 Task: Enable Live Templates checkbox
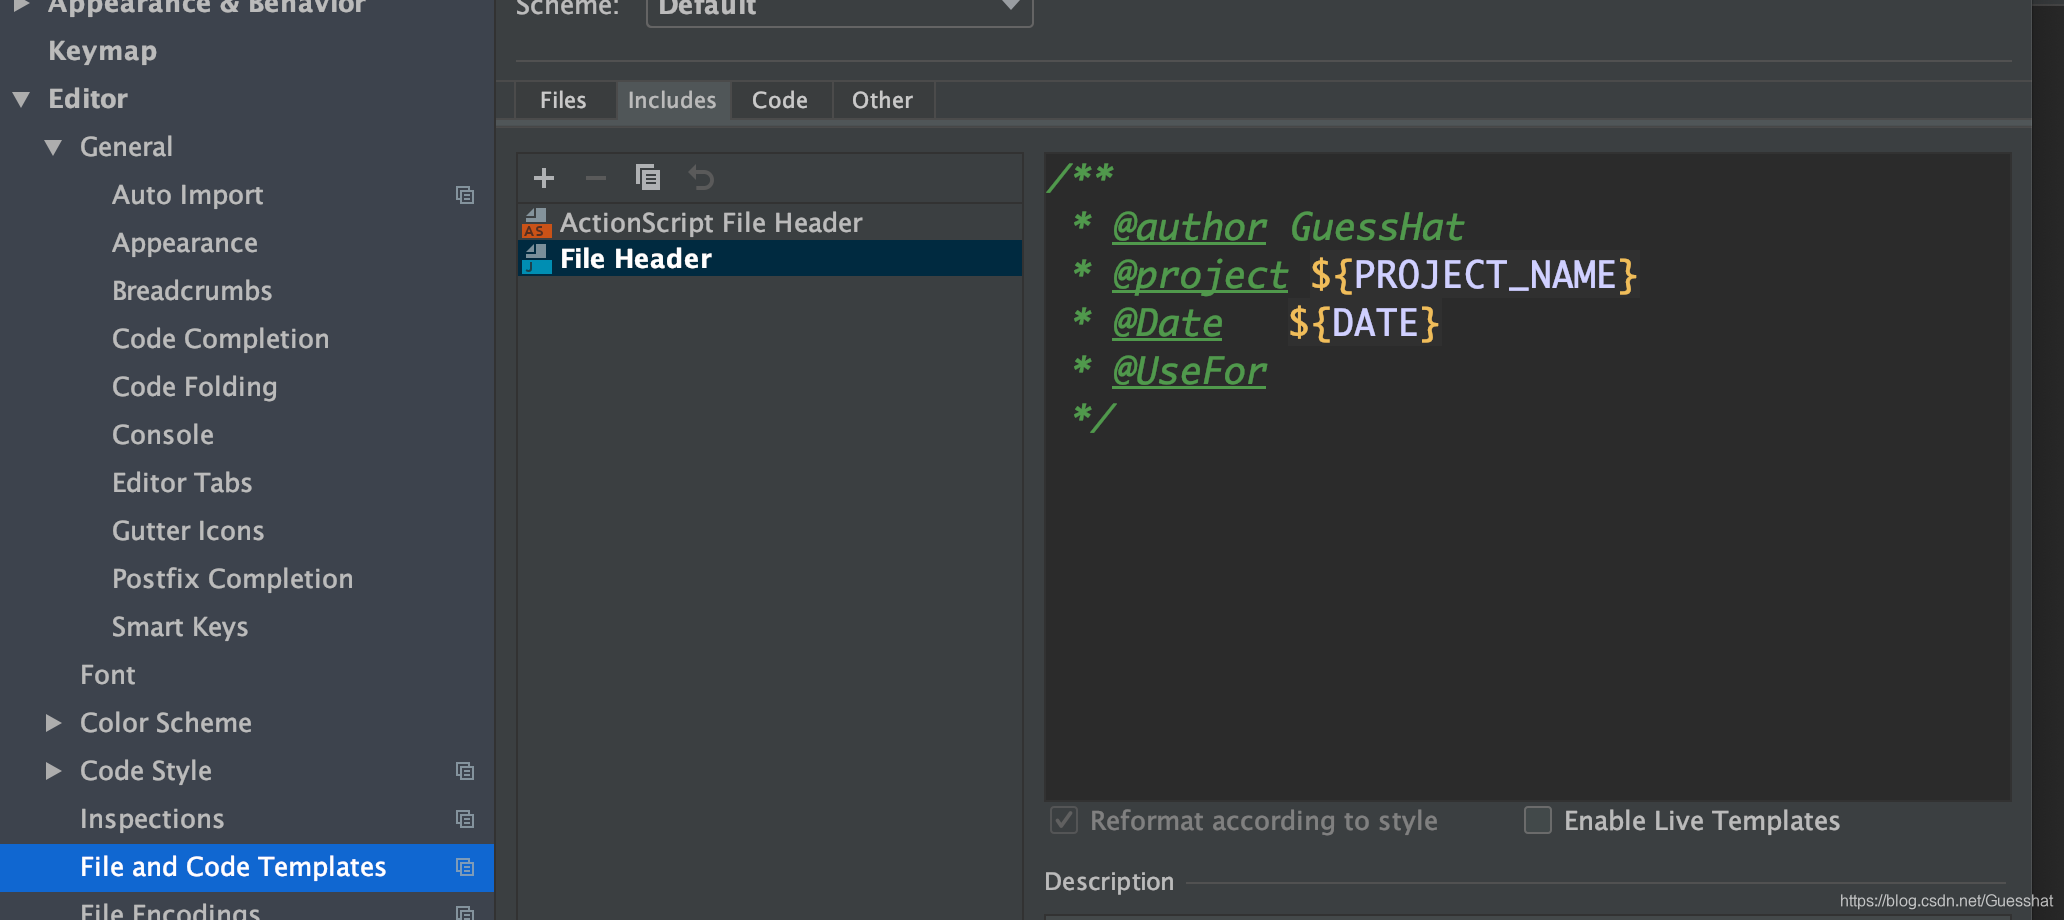pyautogui.click(x=1538, y=820)
